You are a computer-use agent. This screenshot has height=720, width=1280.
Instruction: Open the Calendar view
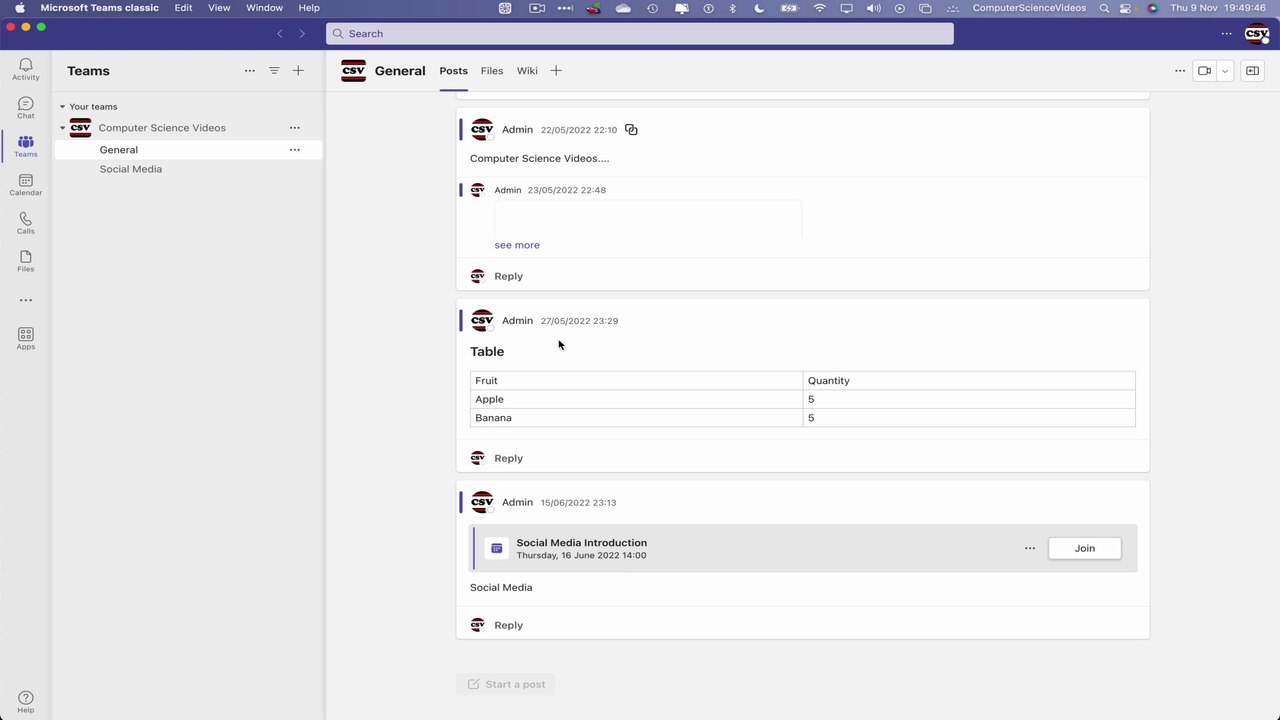tap(26, 185)
